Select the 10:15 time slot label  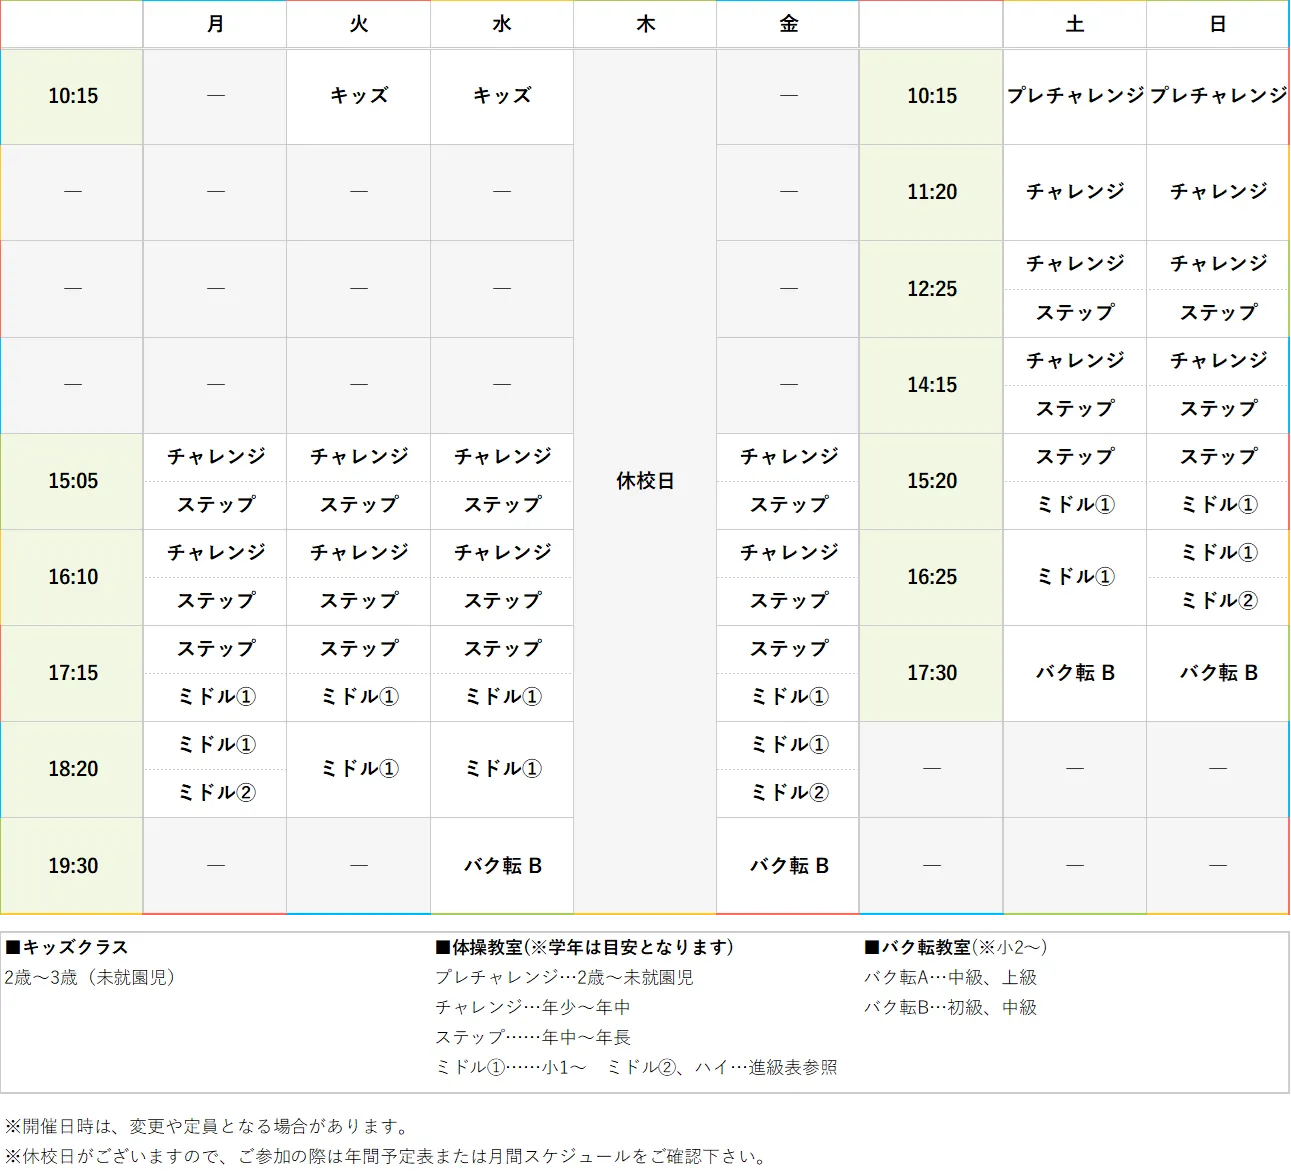tap(71, 97)
